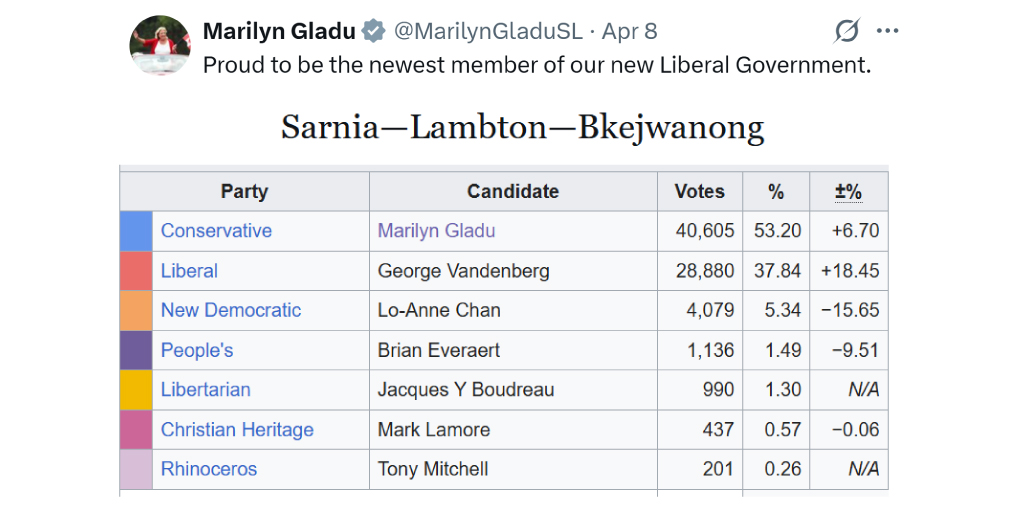Screen dimensions: 1024x512
Task: Click the blue Conservative color swatch
Action: tap(136, 231)
